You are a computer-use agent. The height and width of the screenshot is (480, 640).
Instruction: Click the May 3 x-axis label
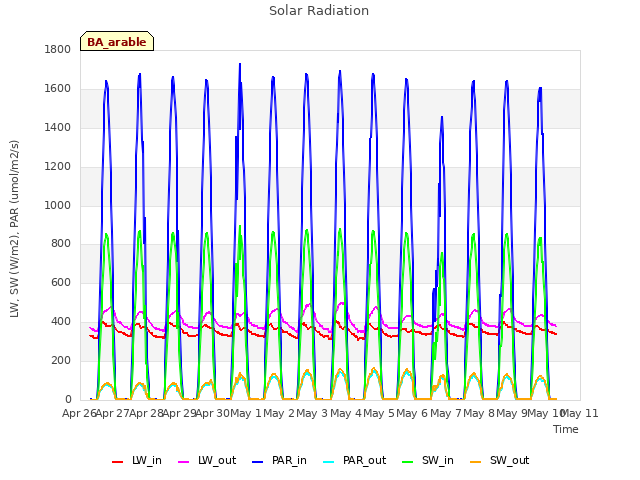tap(312, 413)
